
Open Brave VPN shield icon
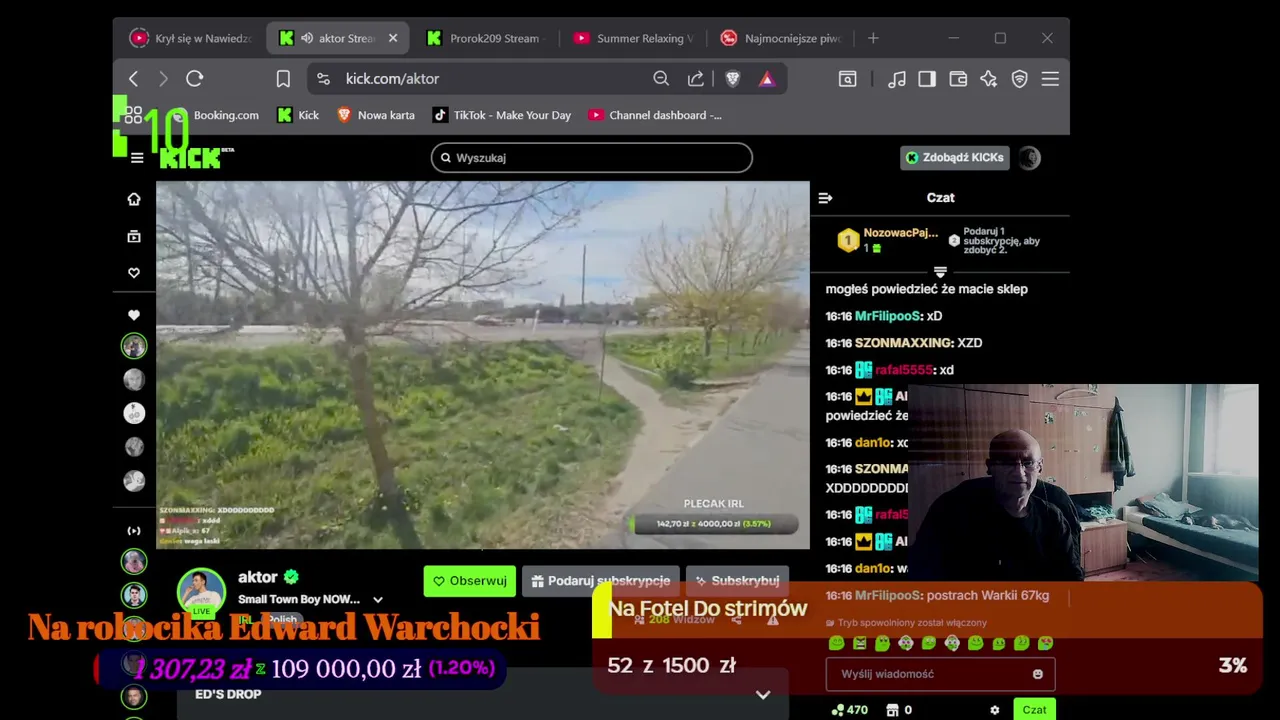pyautogui.click(x=1020, y=78)
